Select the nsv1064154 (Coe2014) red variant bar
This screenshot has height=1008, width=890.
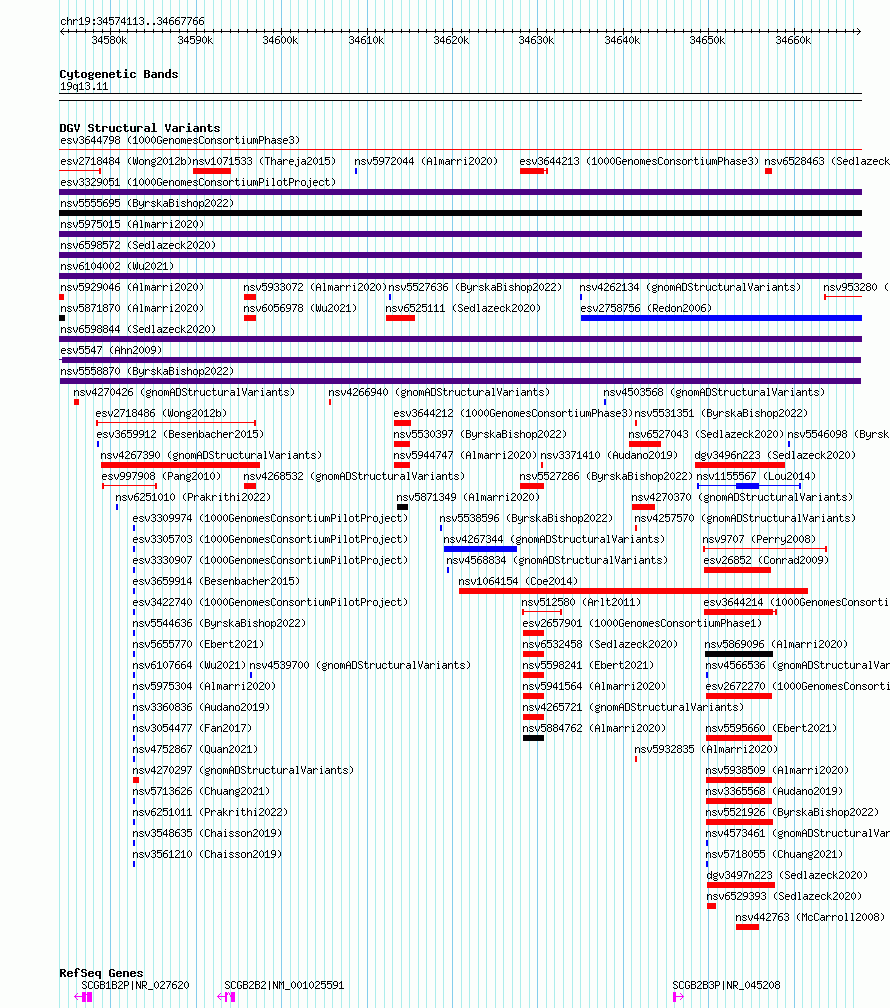(633, 591)
